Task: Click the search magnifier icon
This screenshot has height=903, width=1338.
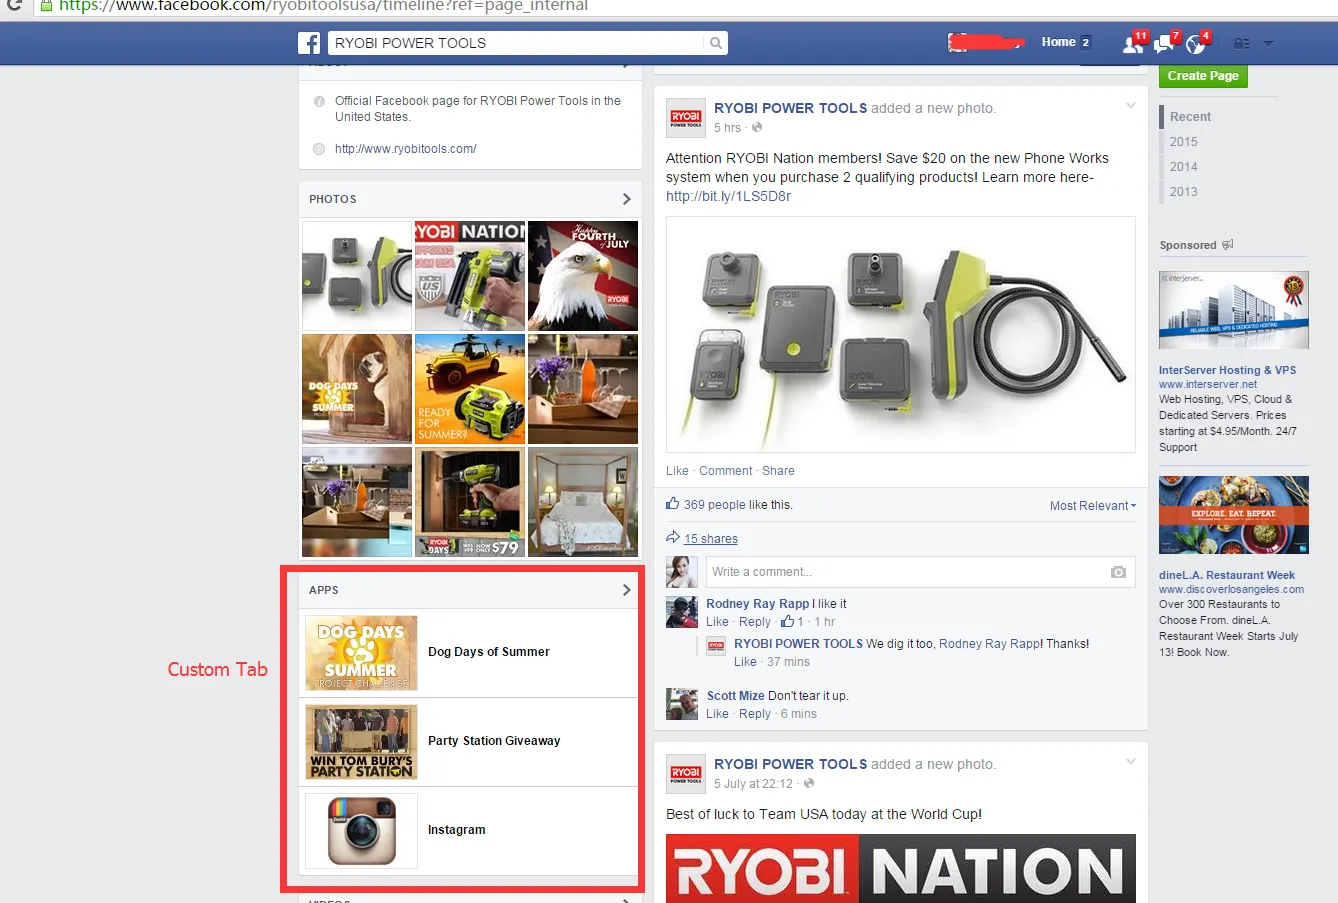Action: (716, 43)
